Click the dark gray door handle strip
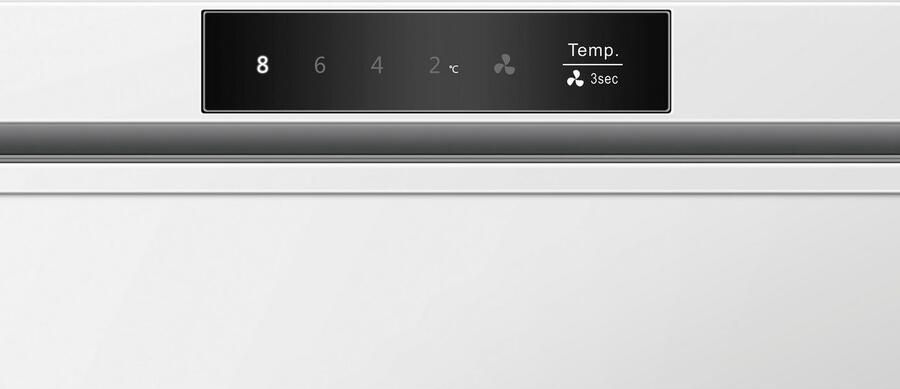The width and height of the screenshot is (900, 389). pos(450,138)
